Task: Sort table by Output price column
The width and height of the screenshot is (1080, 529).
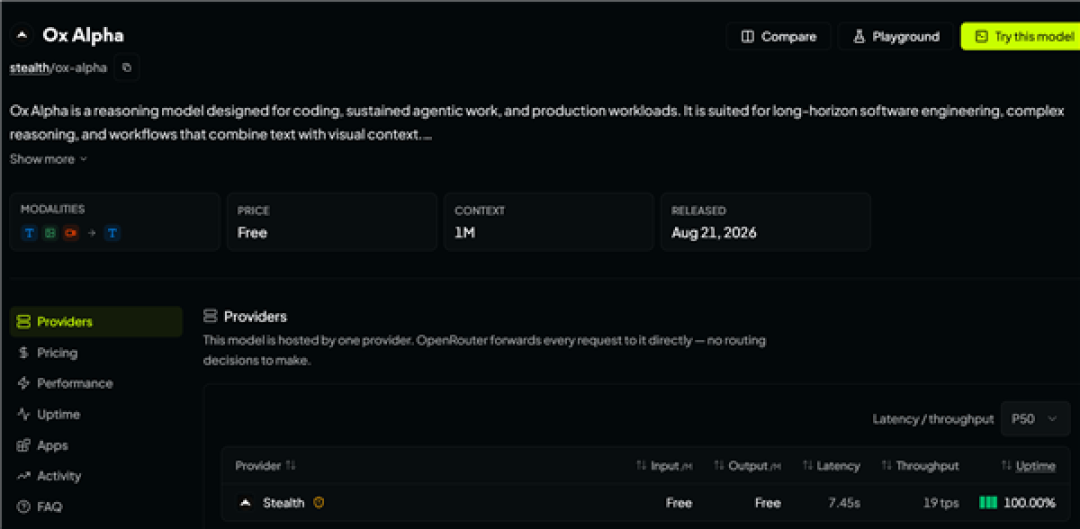Action: 748,466
